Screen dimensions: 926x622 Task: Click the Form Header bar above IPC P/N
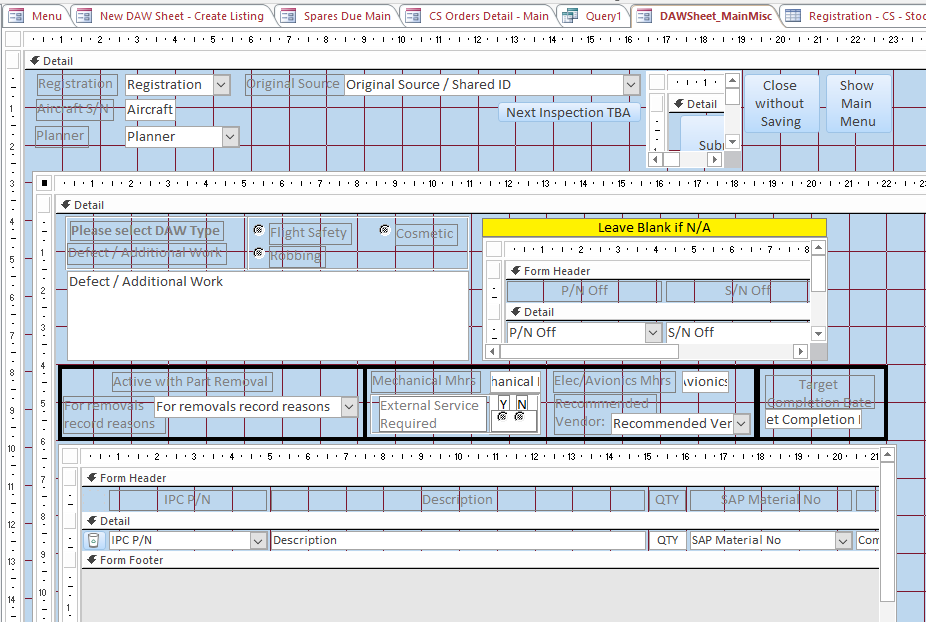click(480, 478)
